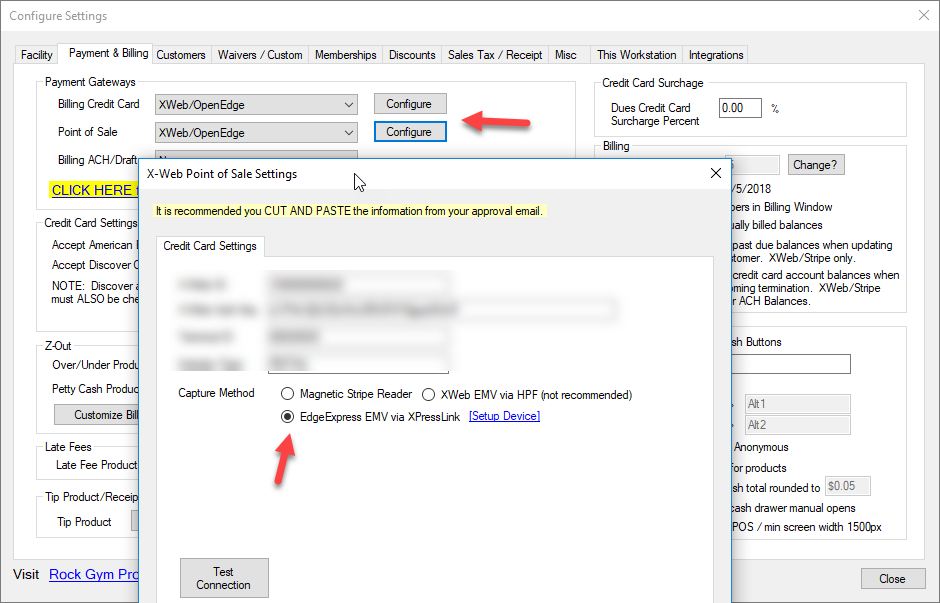This screenshot has height=603, width=940.
Task: Switch to the Facility tab
Action: point(37,55)
